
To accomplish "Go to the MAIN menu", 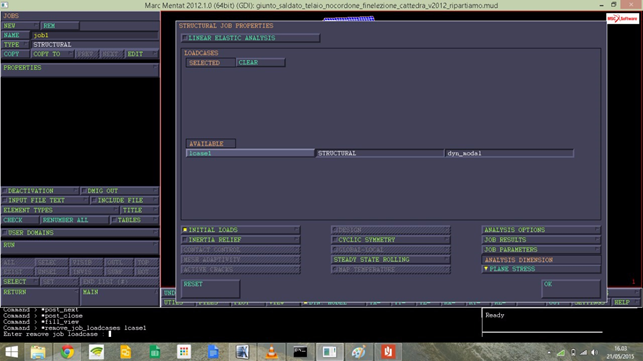I will [120, 297].
